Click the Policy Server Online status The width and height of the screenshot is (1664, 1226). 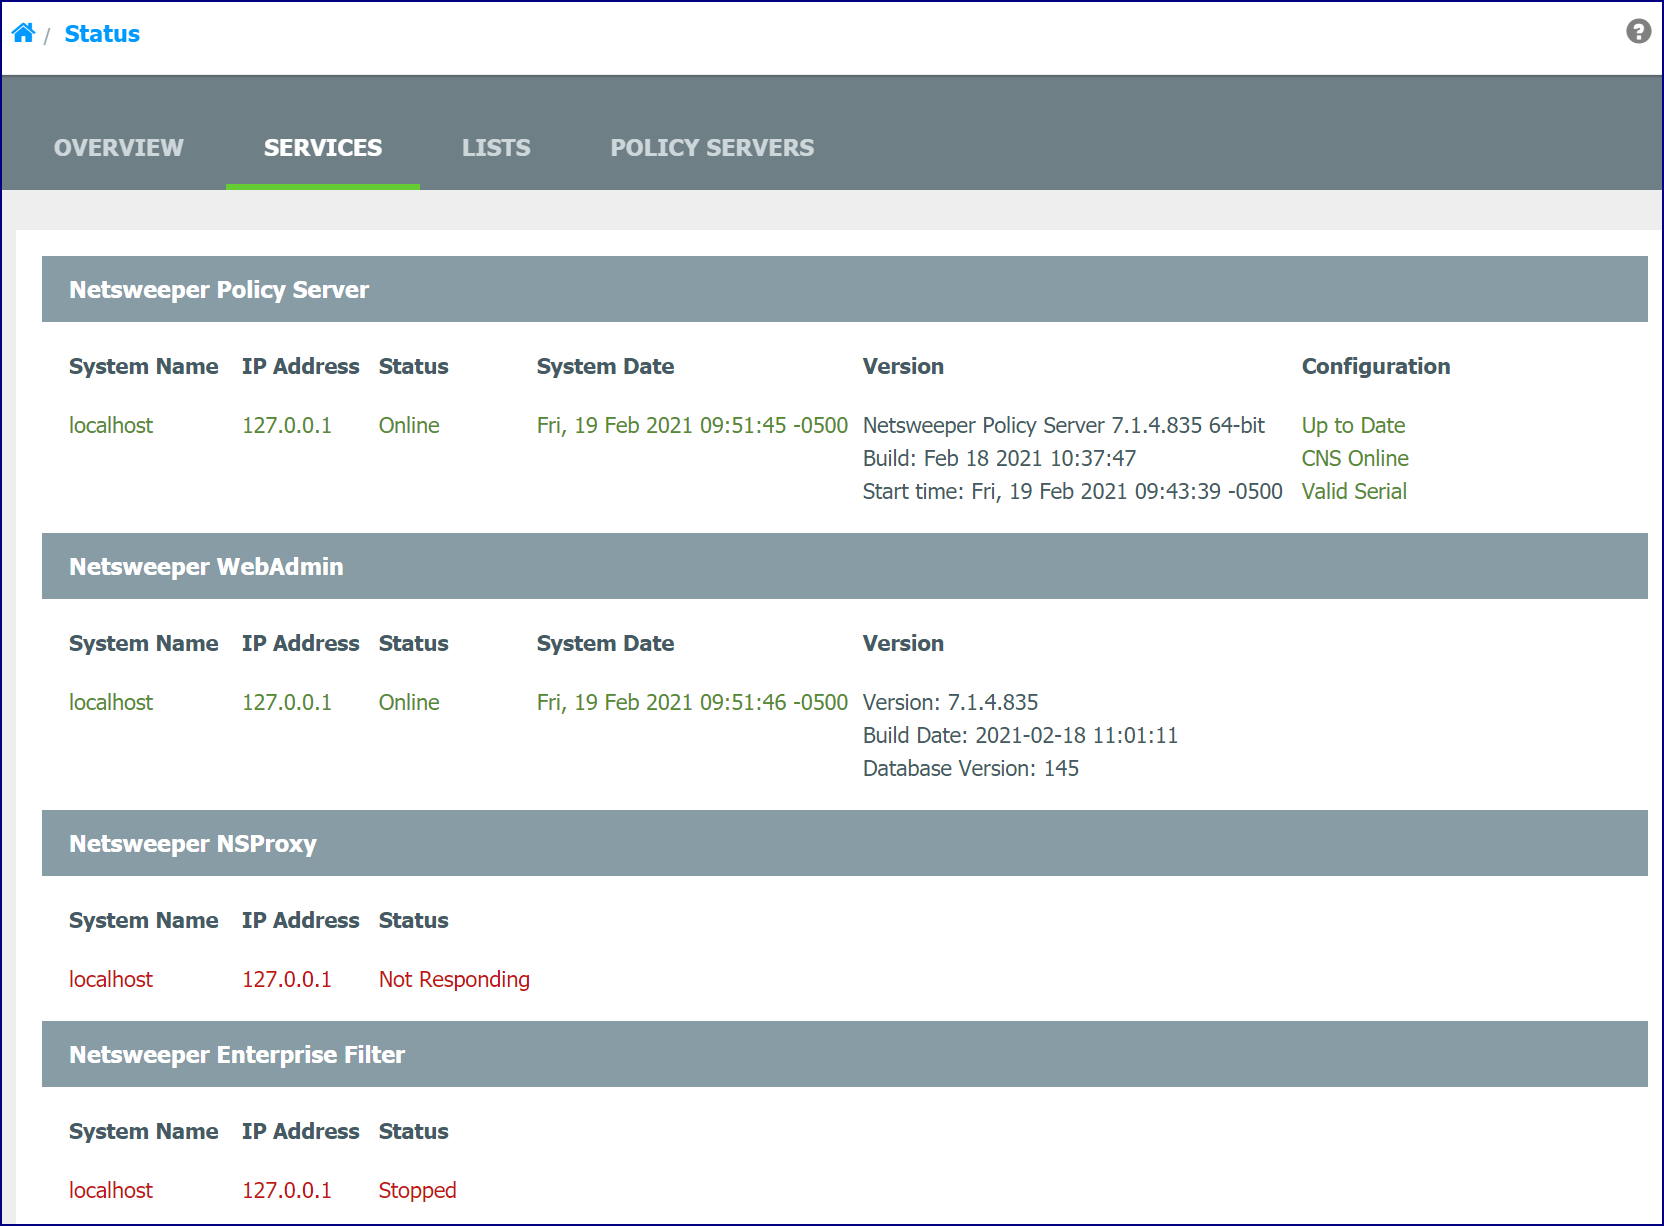[409, 425]
